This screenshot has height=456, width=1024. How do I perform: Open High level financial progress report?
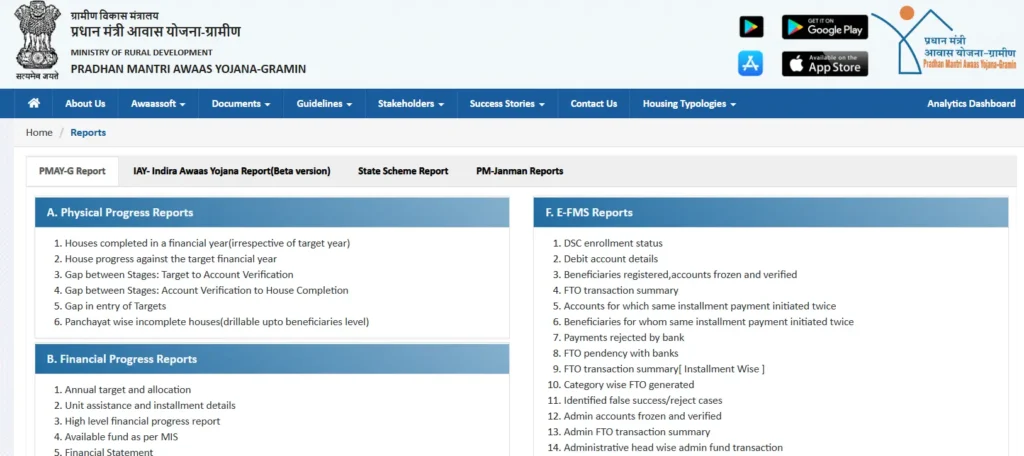pos(142,421)
